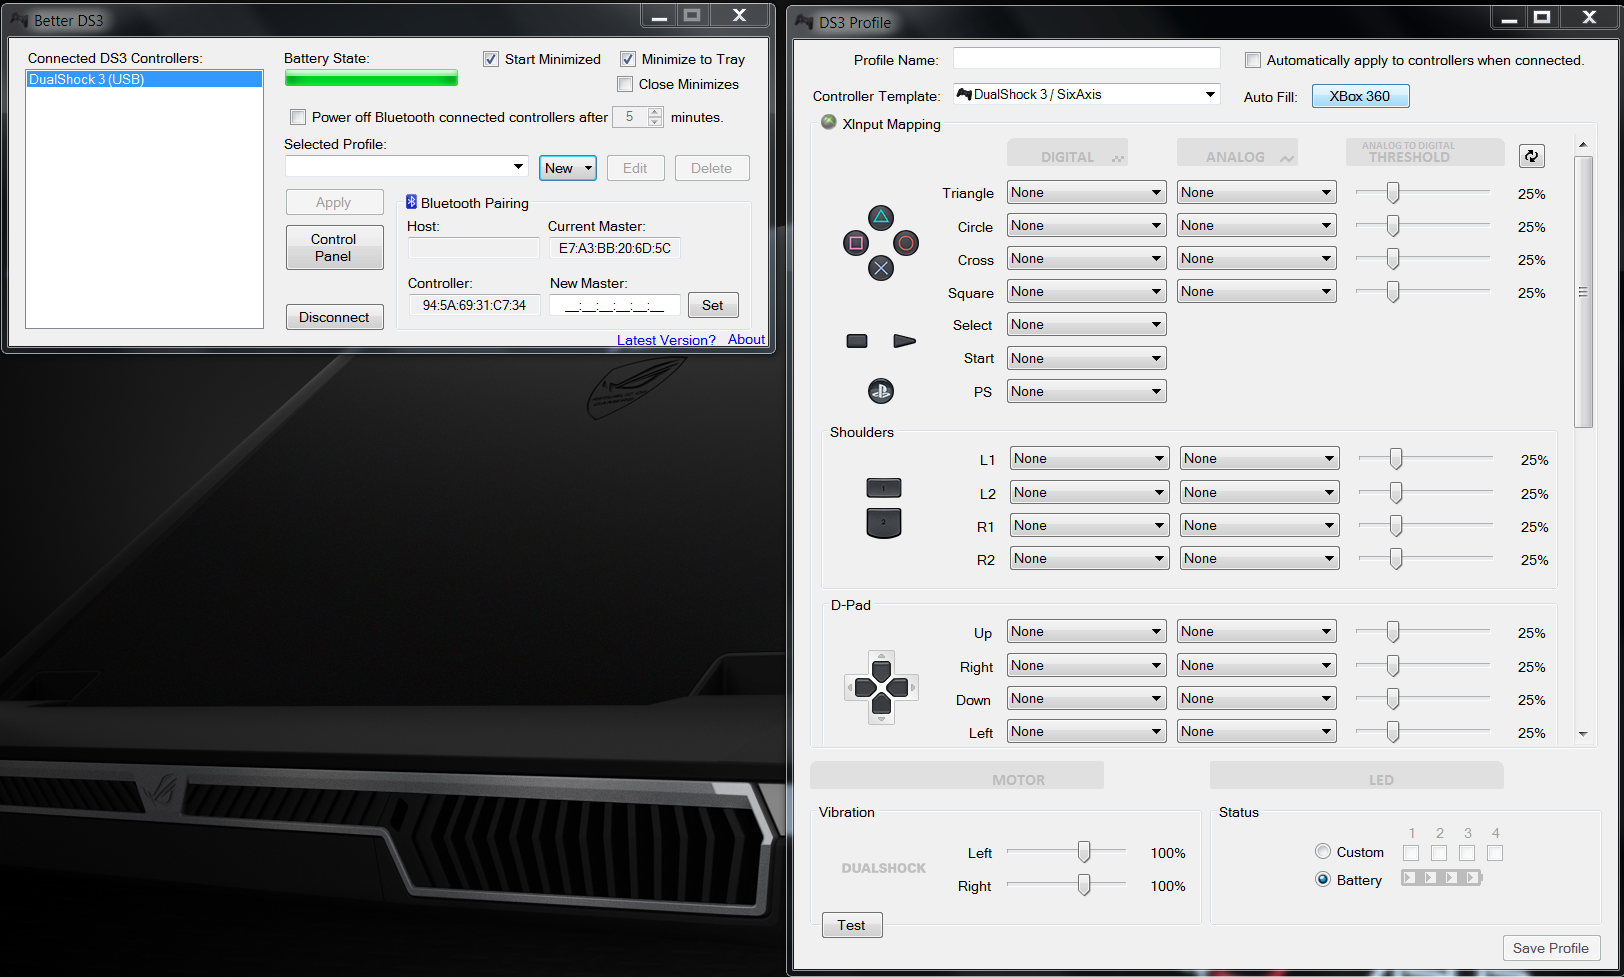Viewport: 1624px width, 977px height.
Task: Click the Triangle face button icon
Action: click(881, 218)
